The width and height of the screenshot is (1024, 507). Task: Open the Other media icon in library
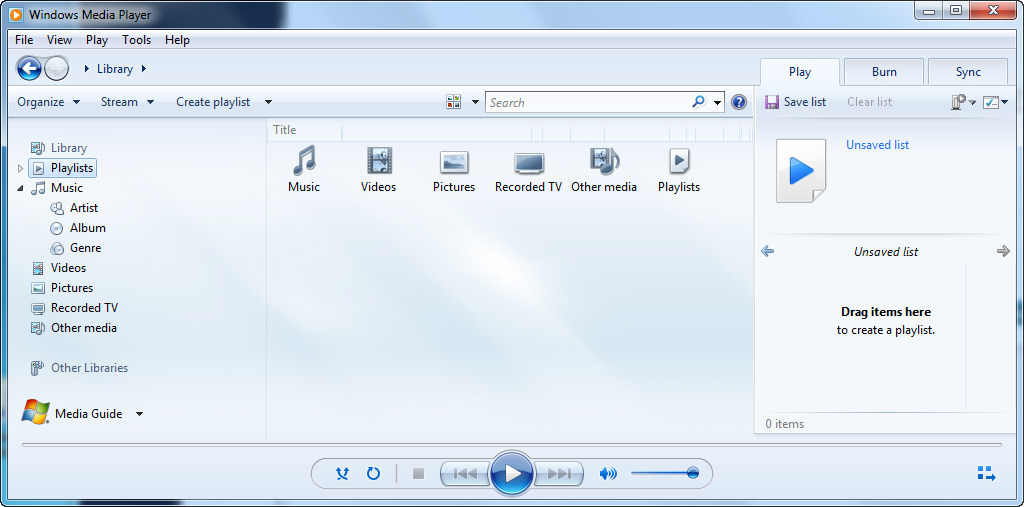[604, 161]
